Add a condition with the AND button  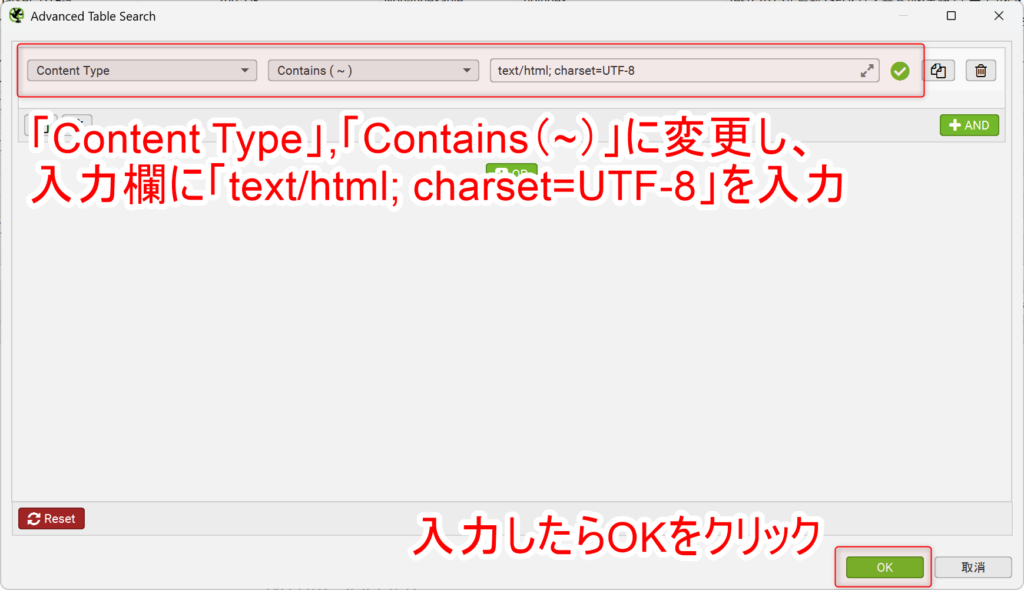pos(968,124)
